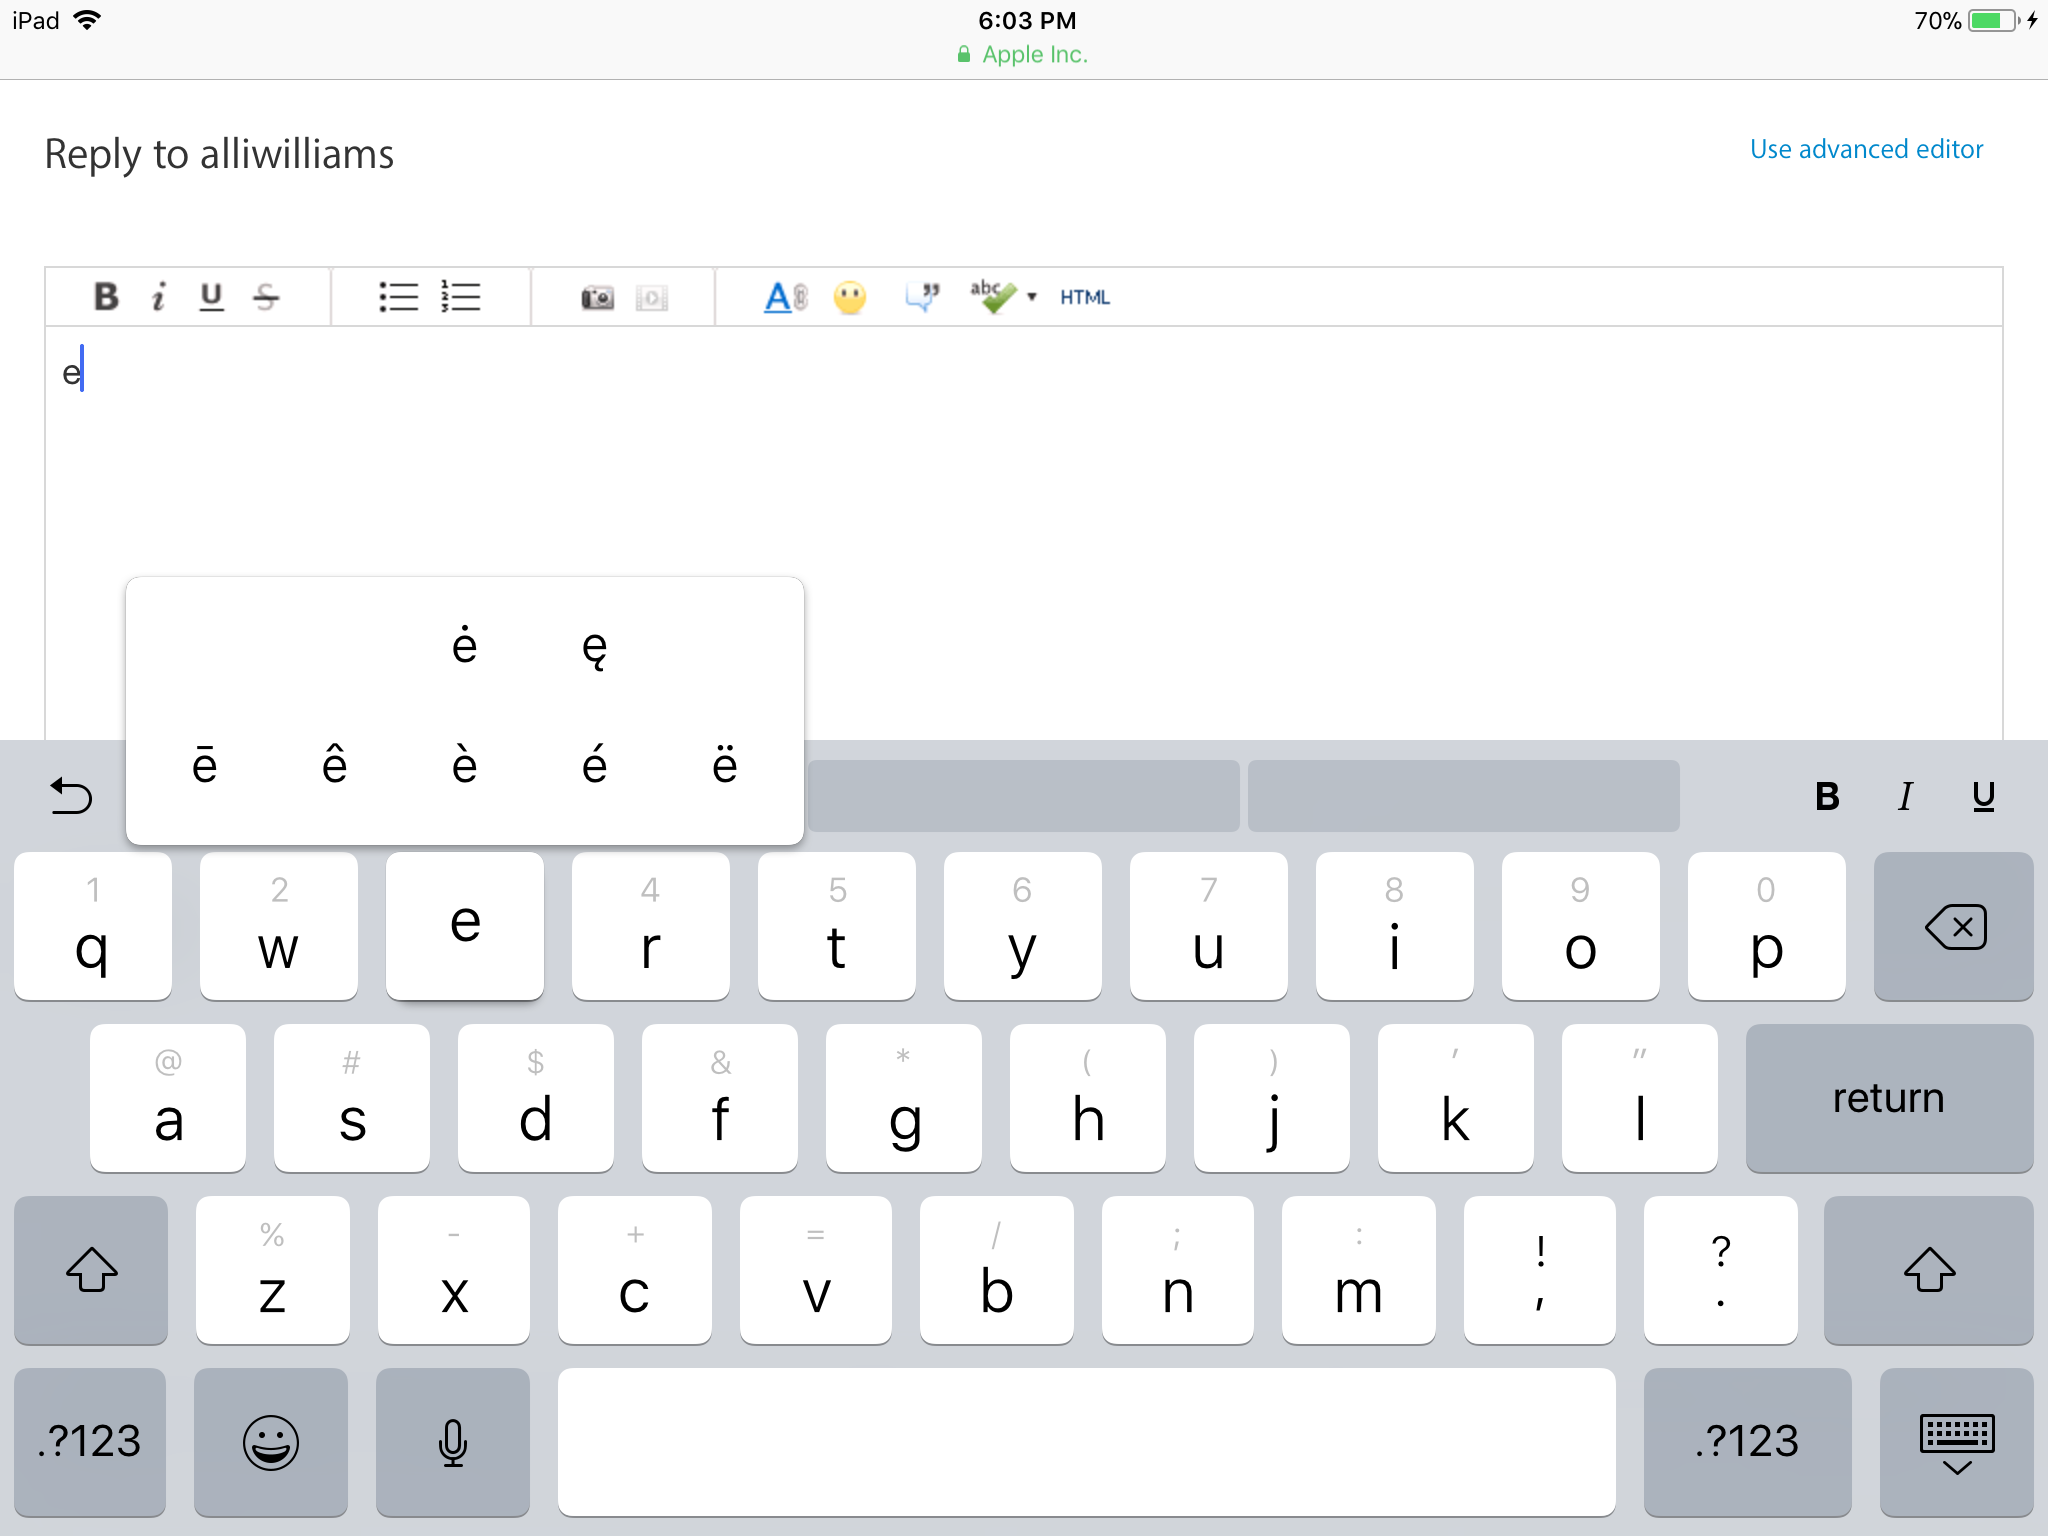
Task: Toggle bold in the editor toolbar
Action: tap(106, 297)
